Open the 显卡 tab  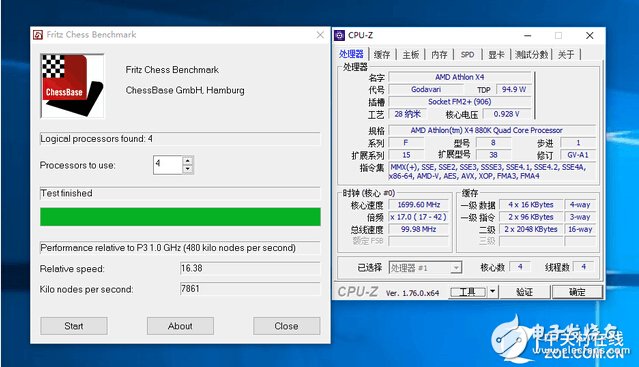click(496, 55)
